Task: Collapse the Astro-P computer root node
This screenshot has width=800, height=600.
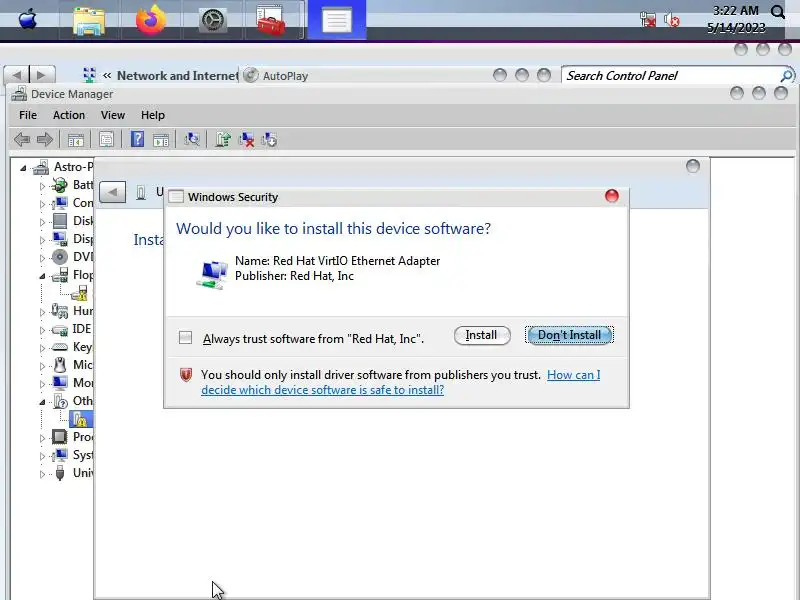Action: pyautogui.click(x=23, y=168)
